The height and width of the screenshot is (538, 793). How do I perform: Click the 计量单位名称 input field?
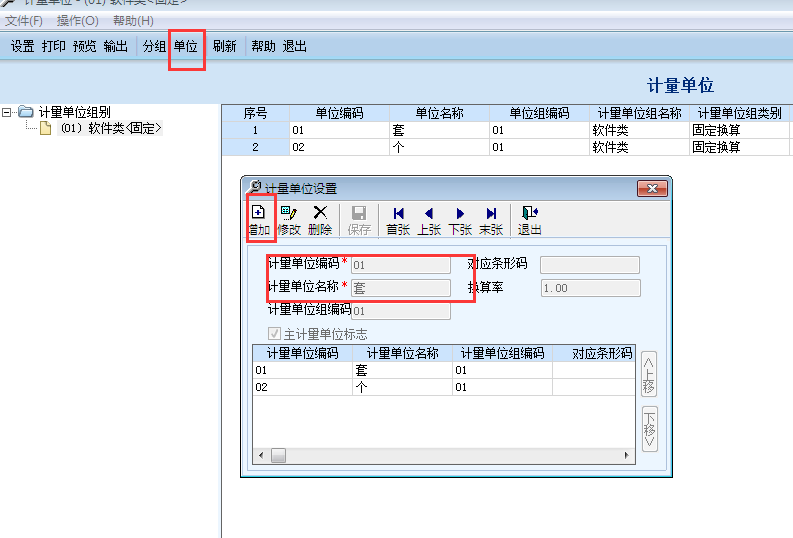(400, 288)
